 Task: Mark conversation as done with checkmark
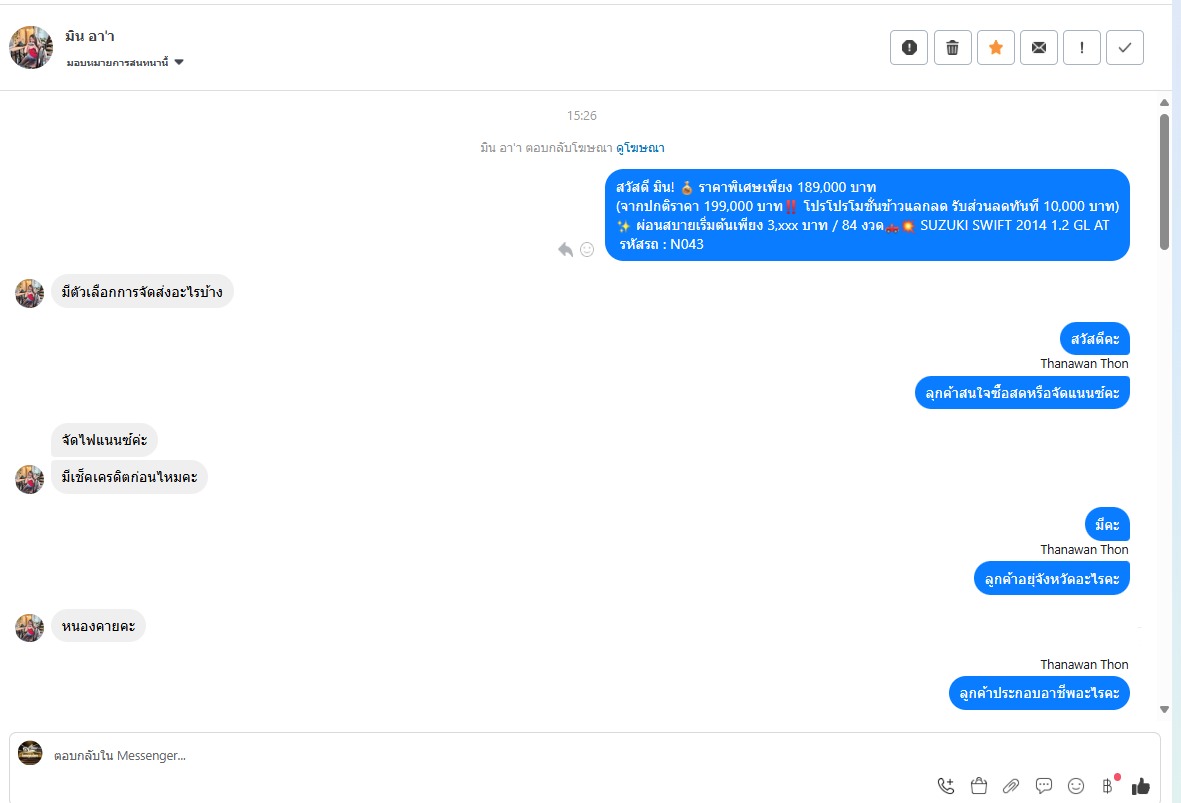pyautogui.click(x=1125, y=47)
